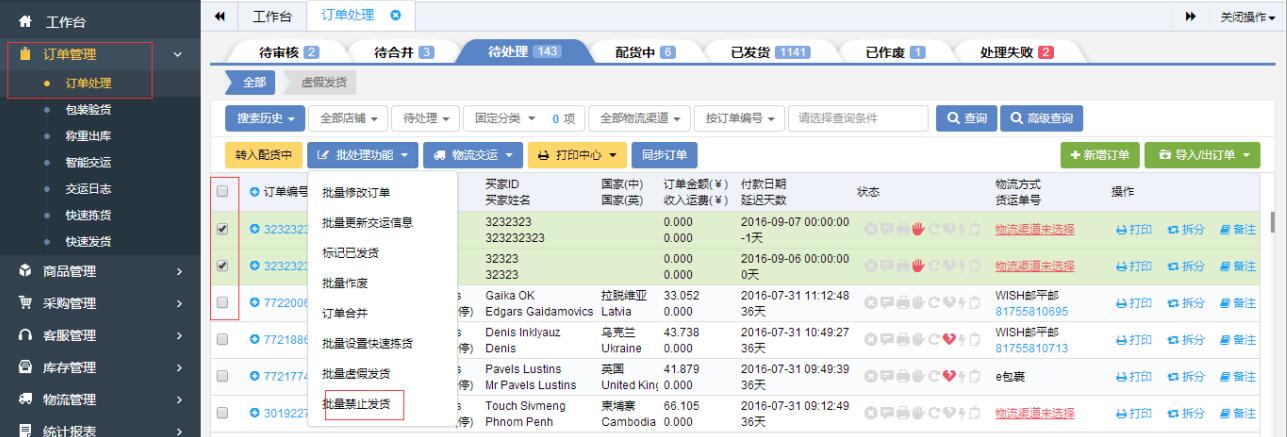Image resolution: width=1287 pixels, height=437 pixels.
Task: Select 标记已发货 from the batch menu
Action: tap(350, 253)
